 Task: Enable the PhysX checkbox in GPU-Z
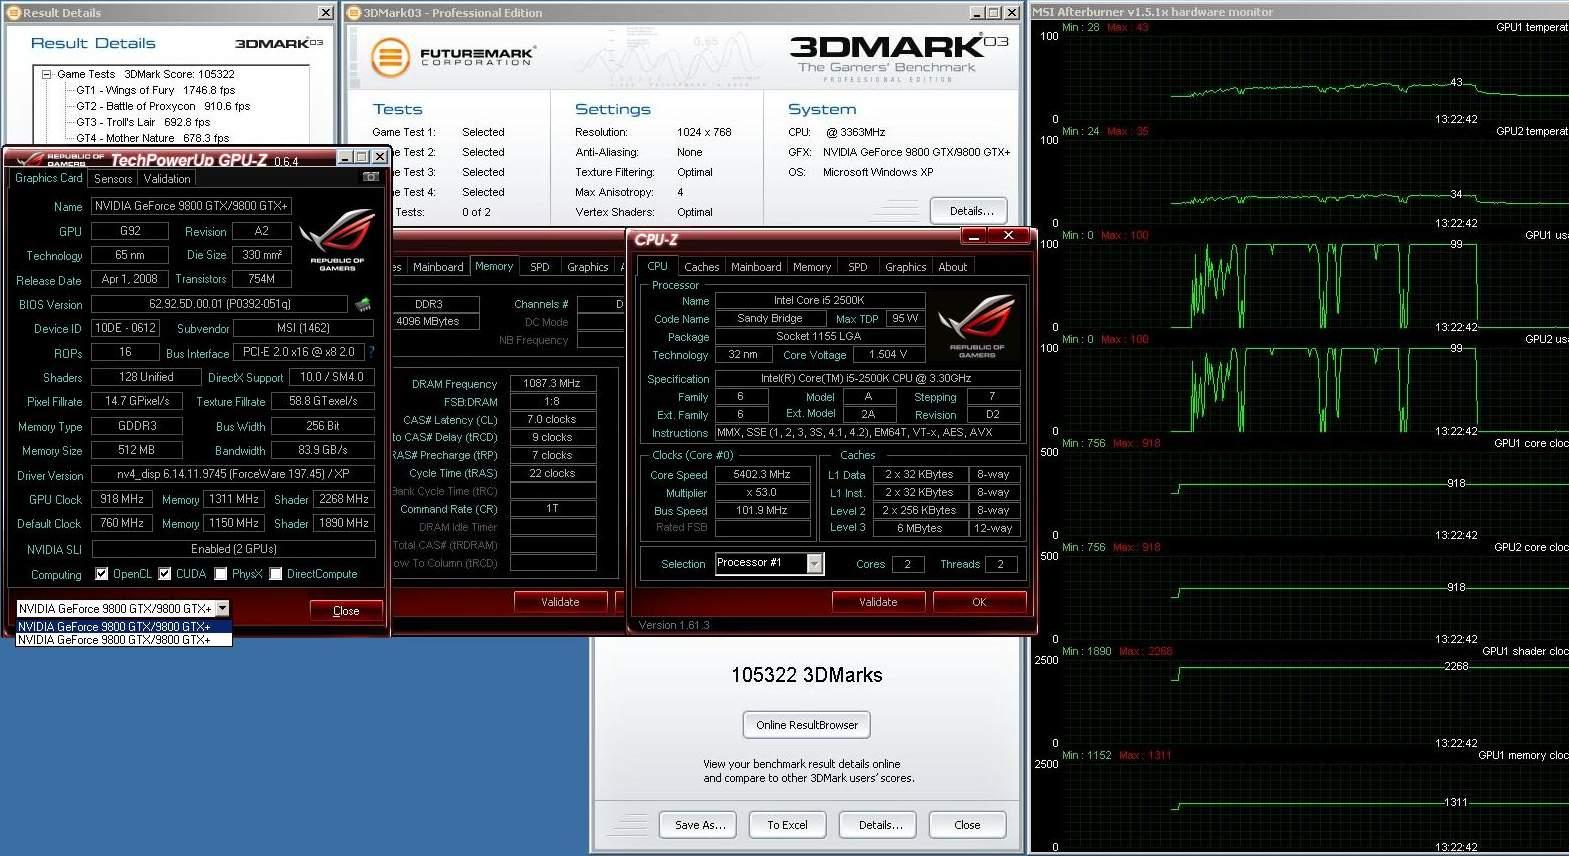[x=221, y=574]
